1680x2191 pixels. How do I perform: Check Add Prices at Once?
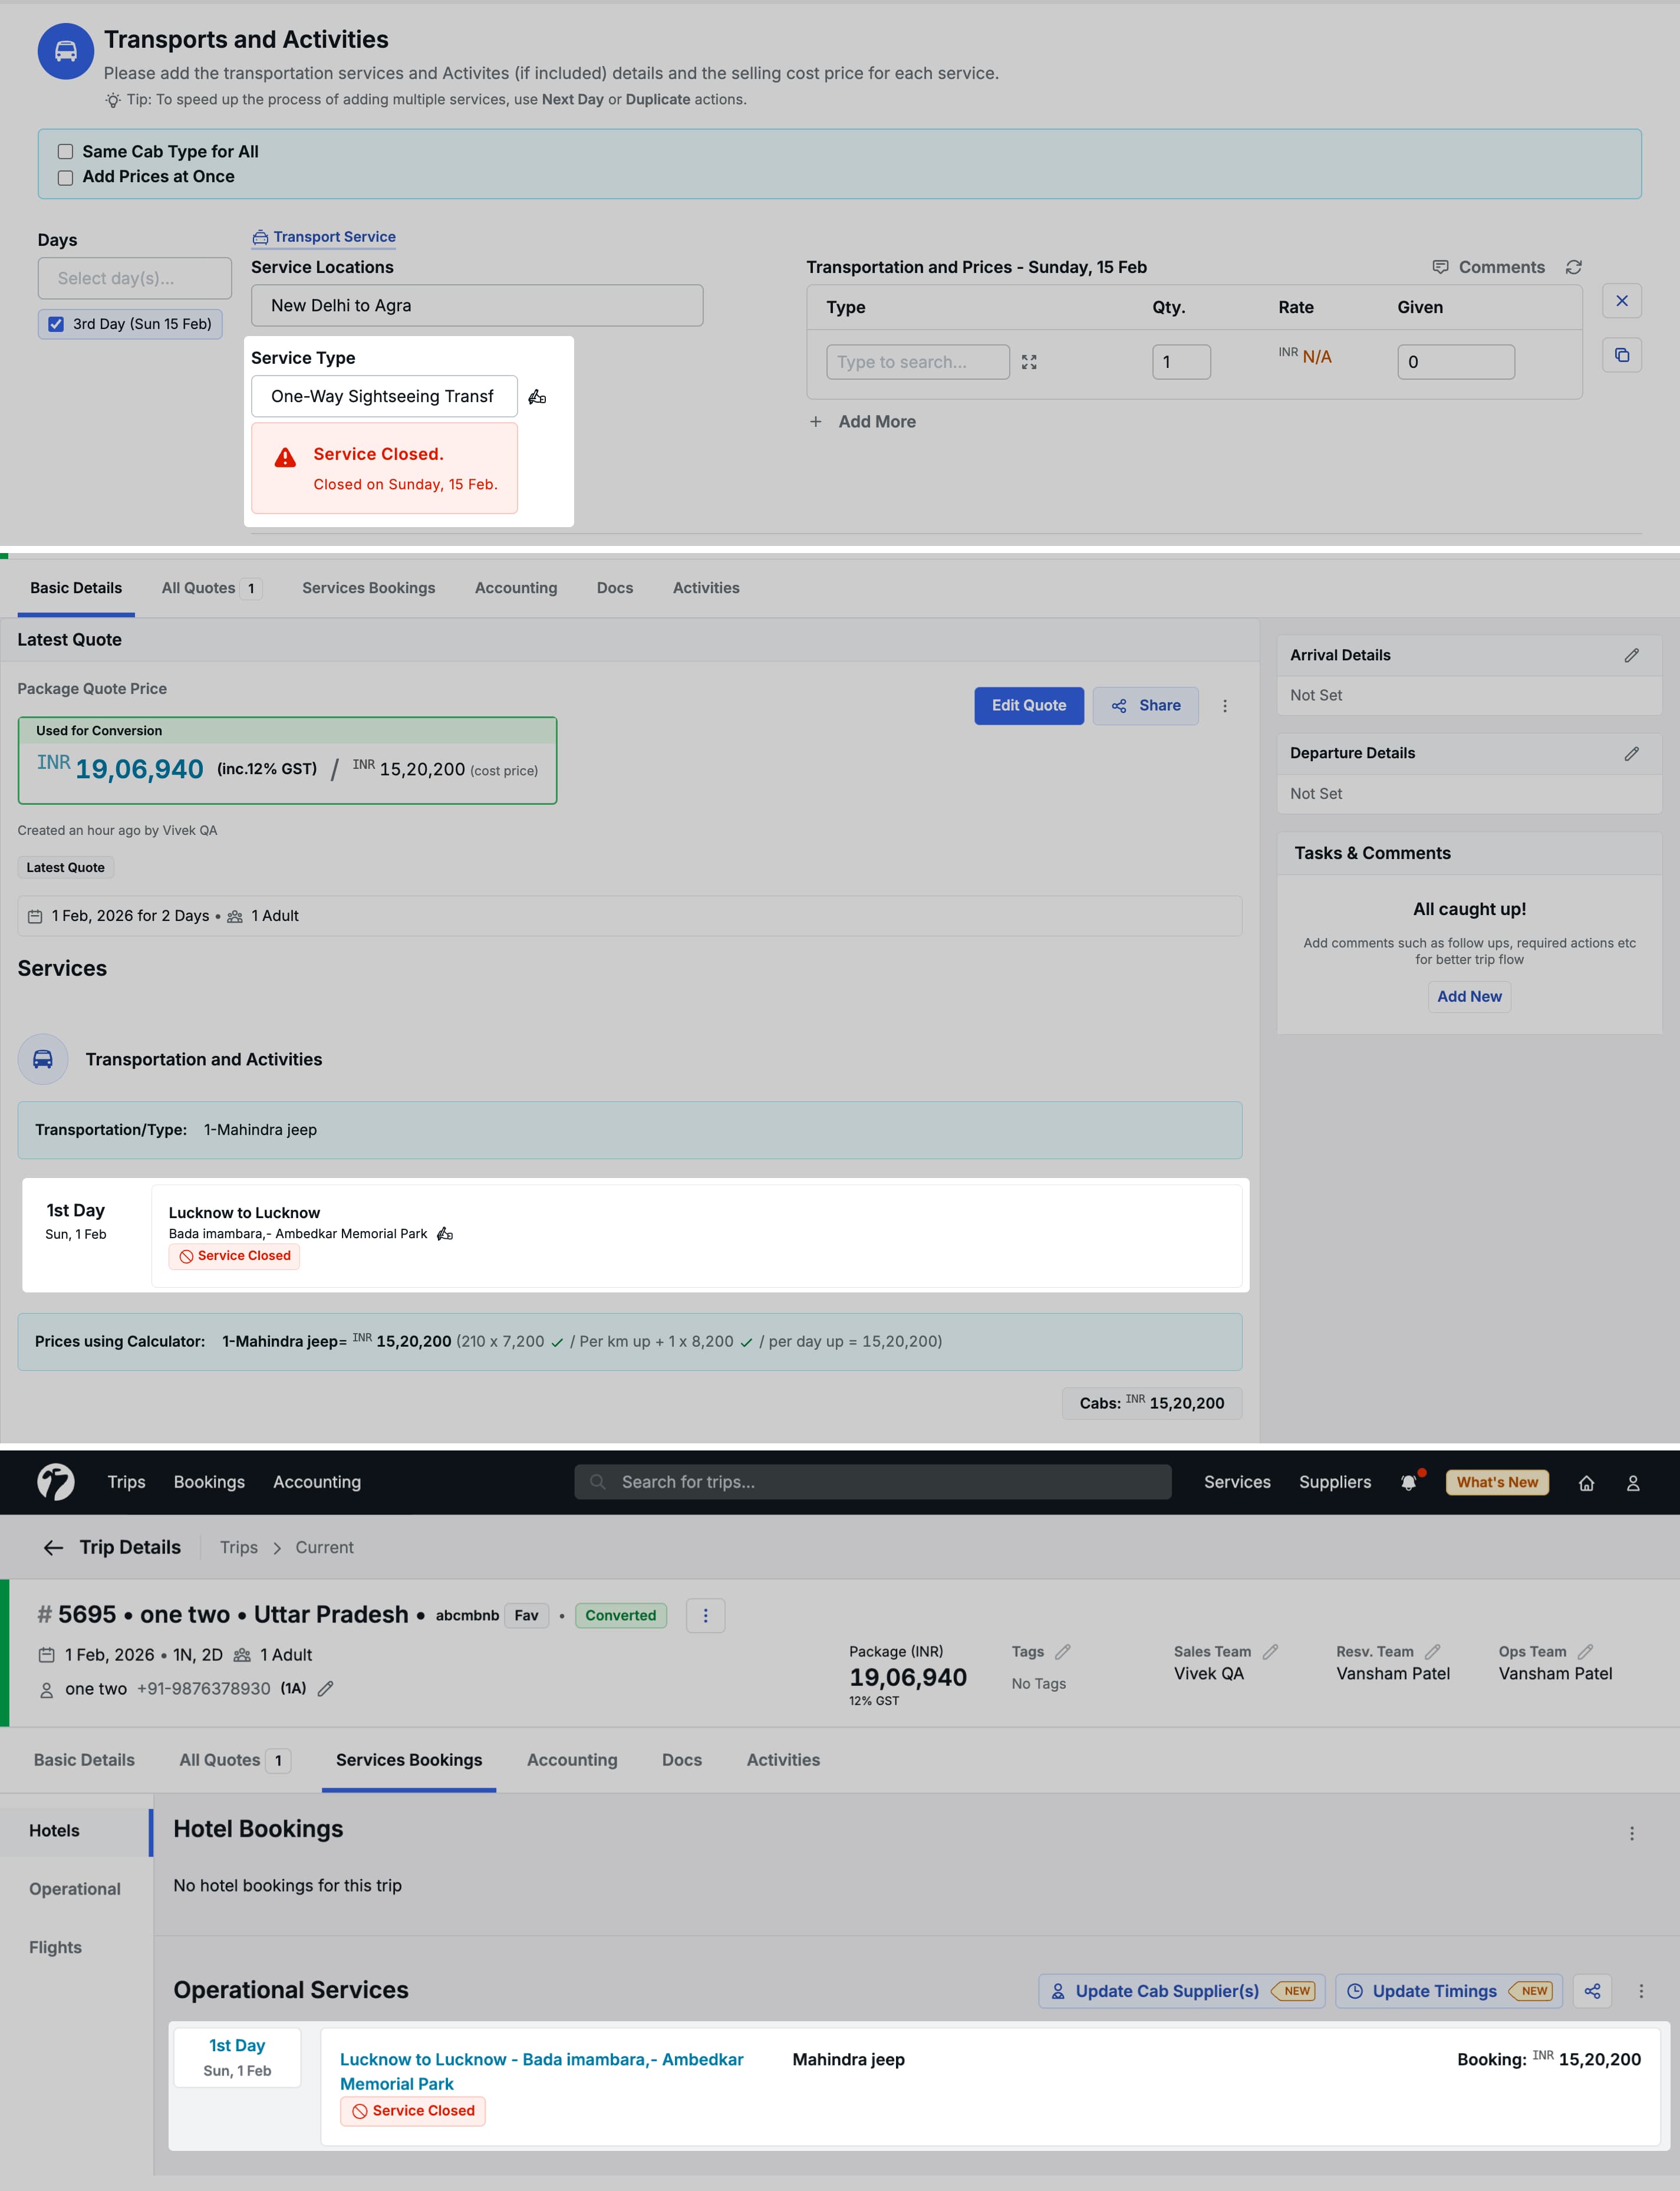(66, 178)
